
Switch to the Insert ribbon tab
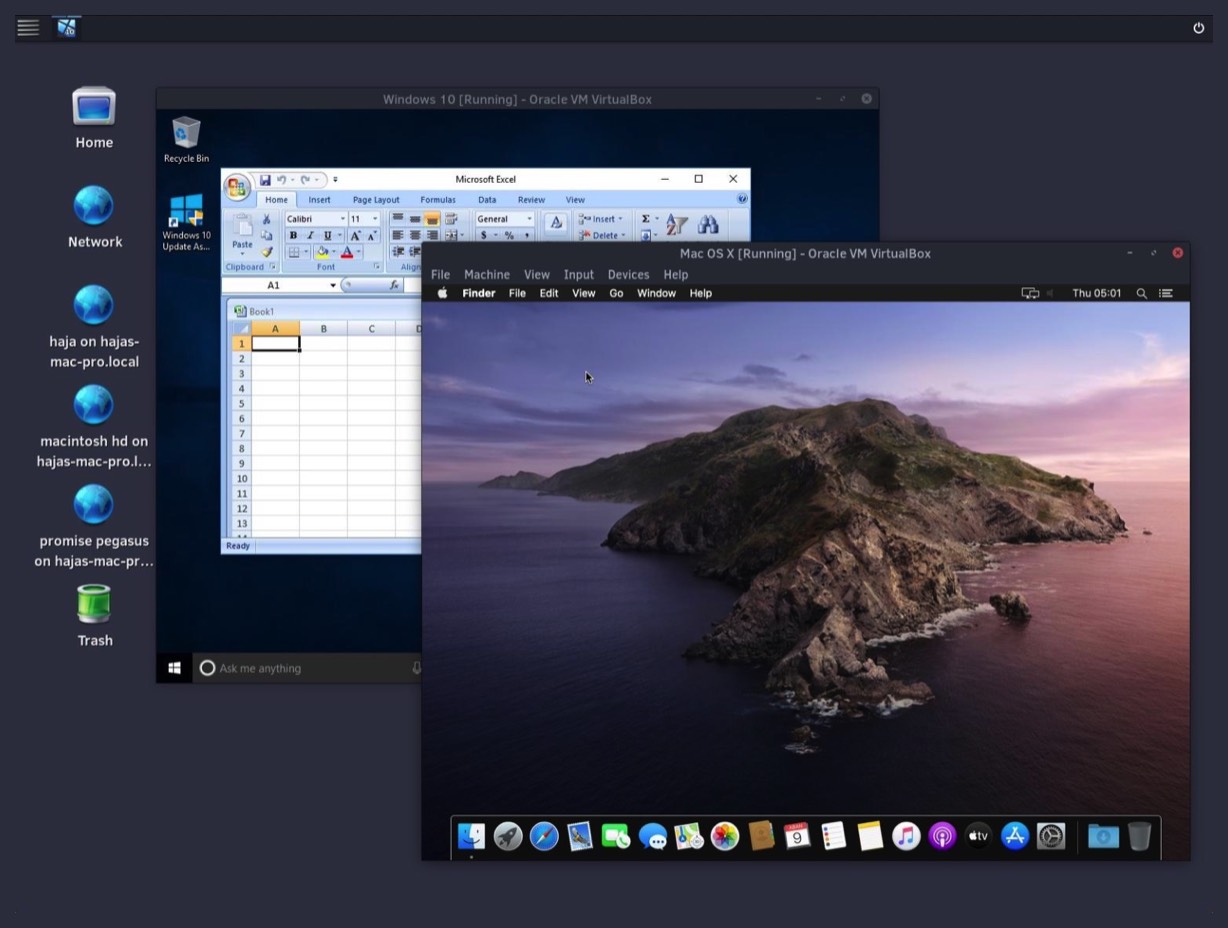tap(319, 200)
